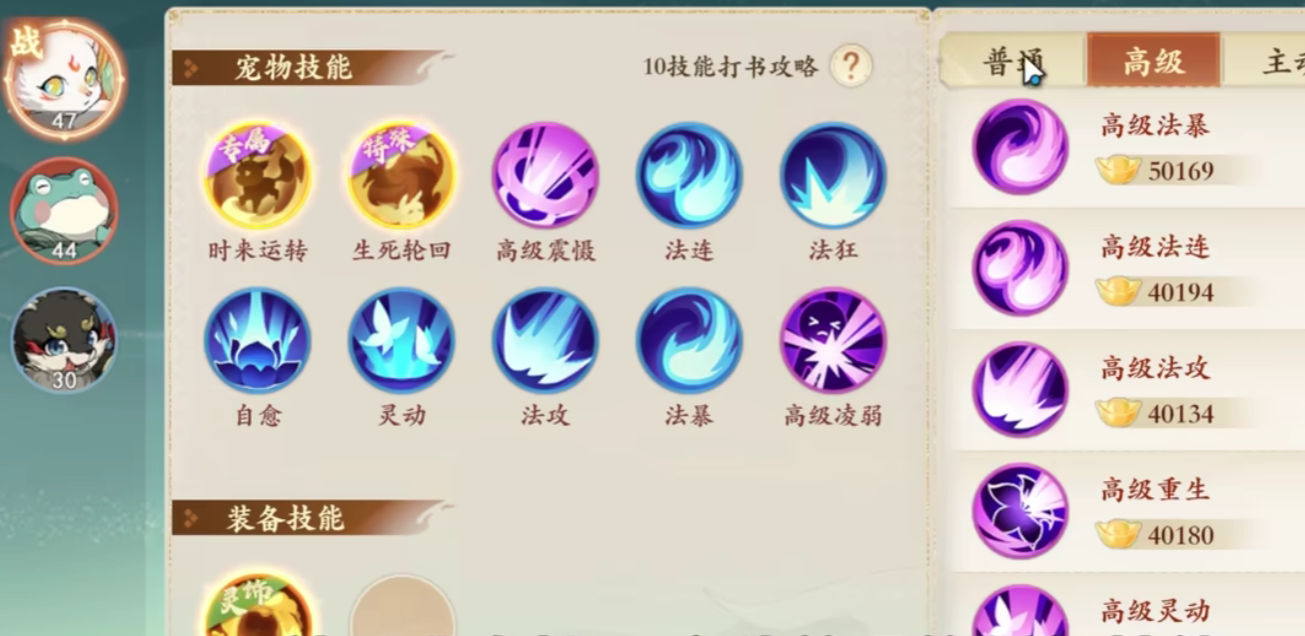The image size is (1305, 636).
Task: Open the skill guide question mark help
Action: 851,66
